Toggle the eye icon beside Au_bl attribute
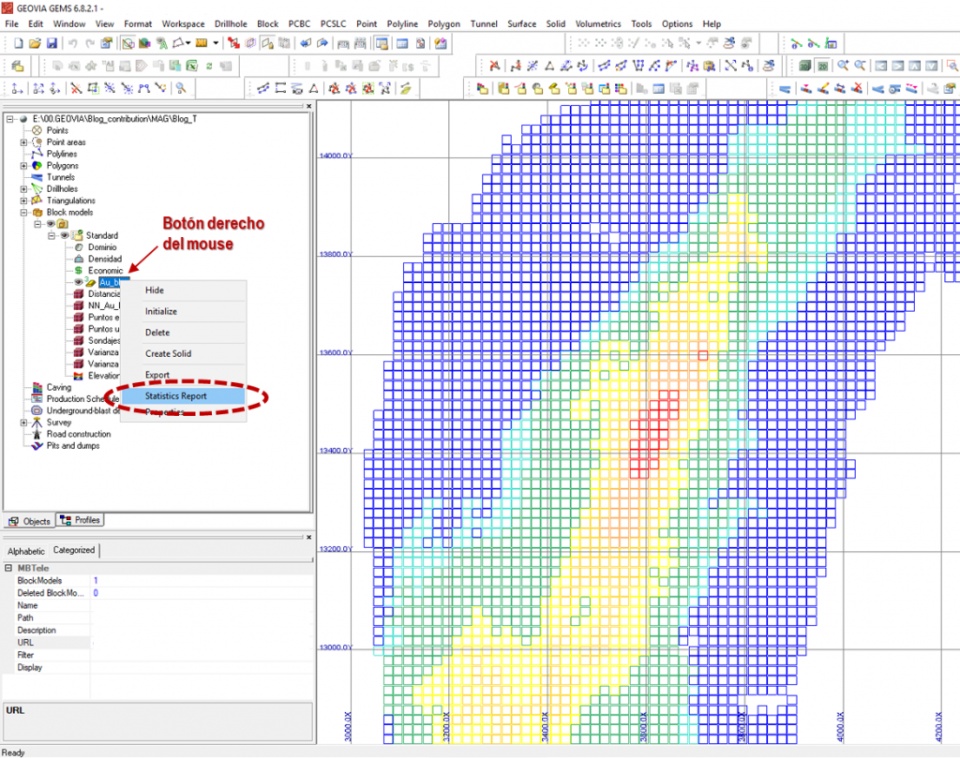The width and height of the screenshot is (960, 758). click(78, 282)
